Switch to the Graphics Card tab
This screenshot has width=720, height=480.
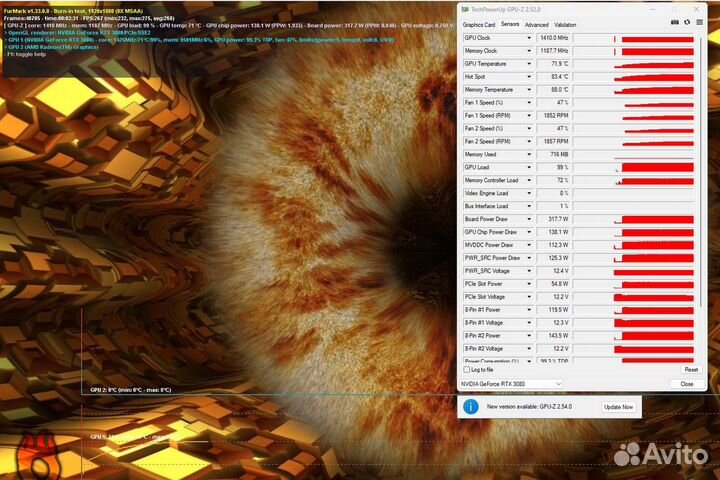pos(478,25)
